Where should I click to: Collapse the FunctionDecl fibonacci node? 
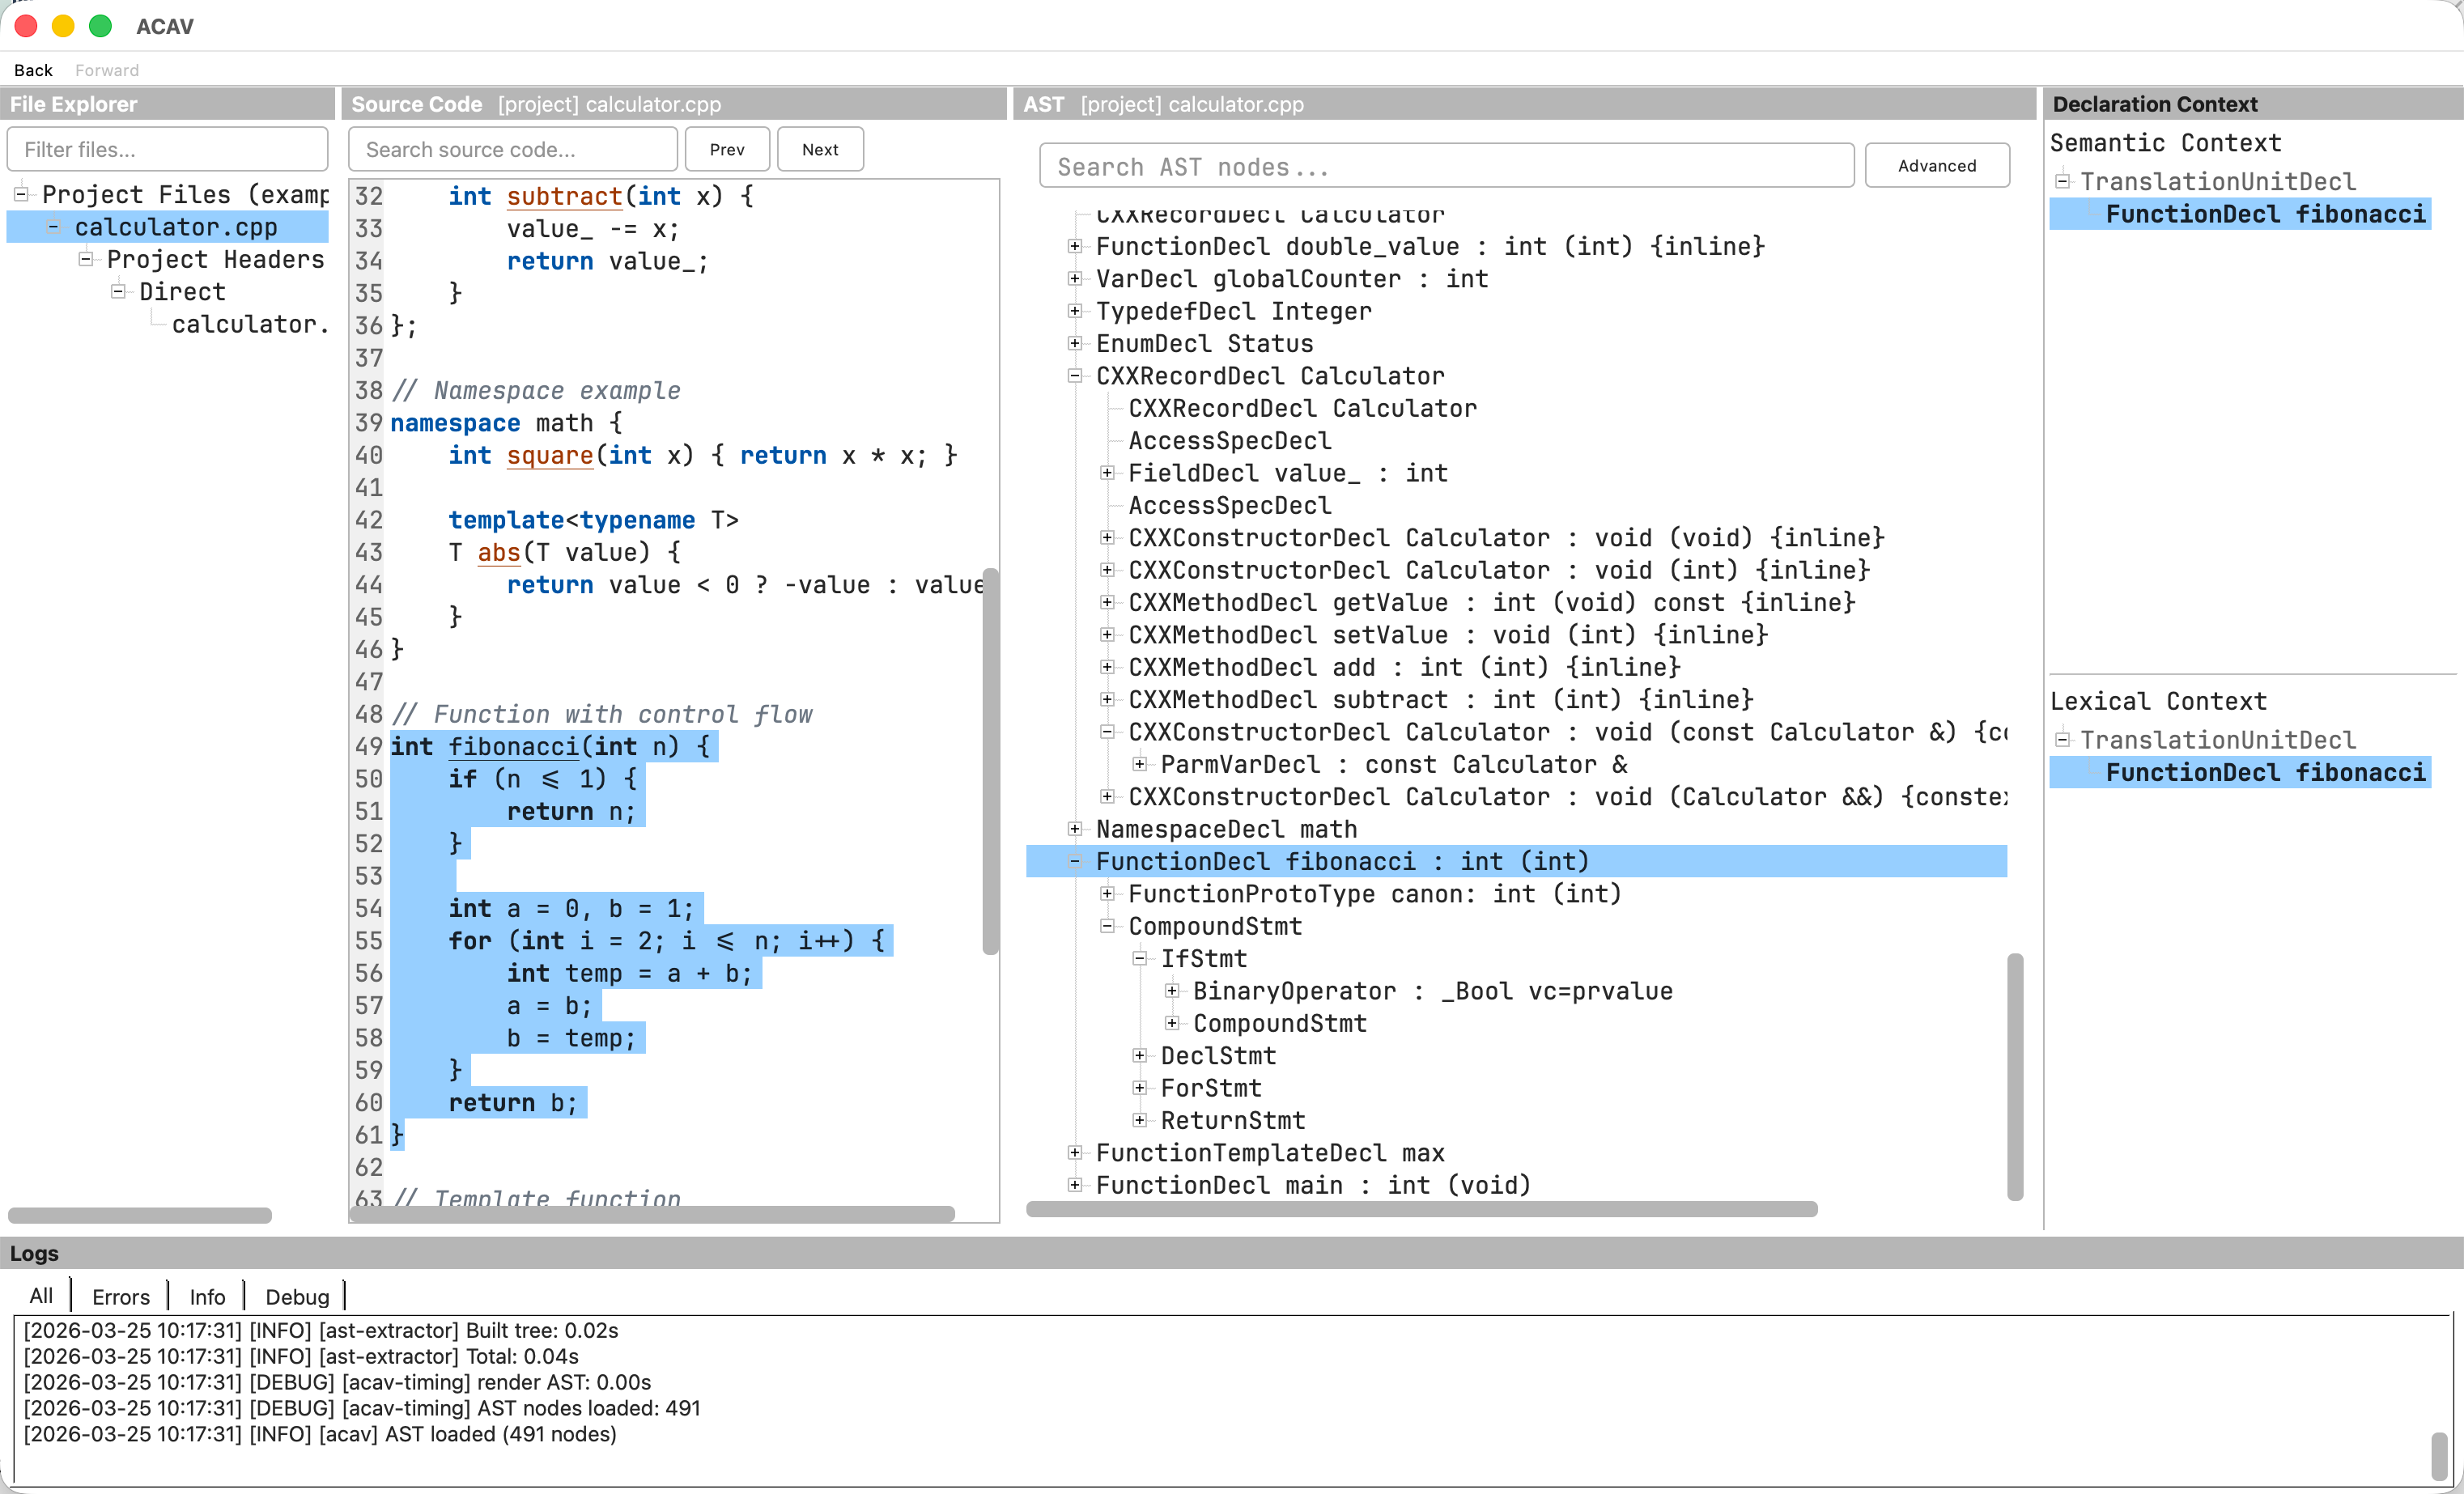click(1075, 860)
